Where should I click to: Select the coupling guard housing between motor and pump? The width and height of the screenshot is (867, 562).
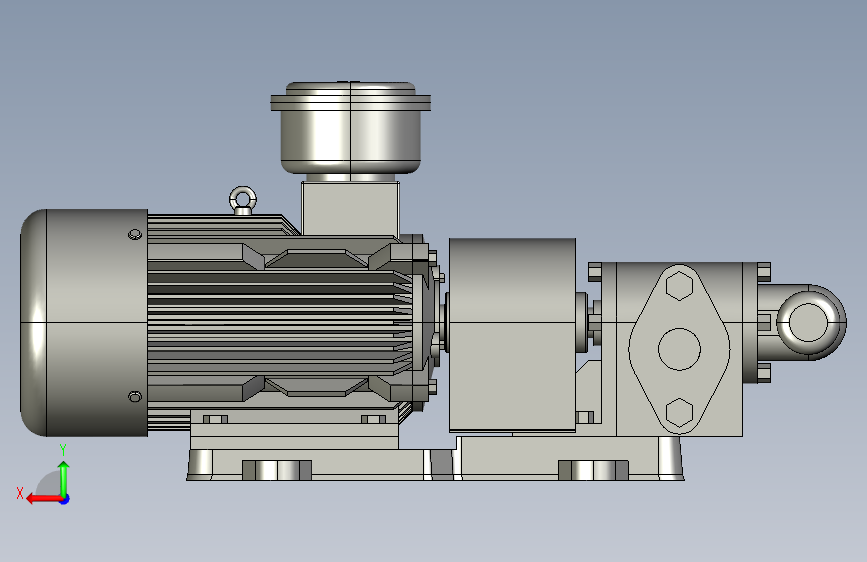click(512, 335)
